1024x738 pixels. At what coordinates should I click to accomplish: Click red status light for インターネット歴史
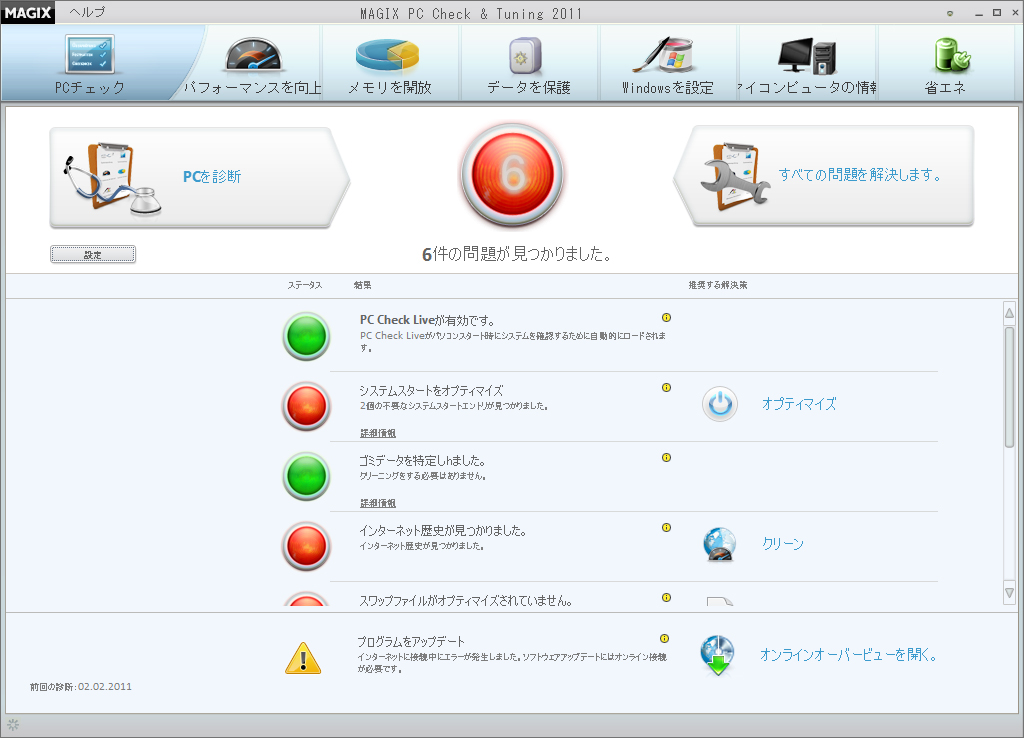[x=306, y=546]
